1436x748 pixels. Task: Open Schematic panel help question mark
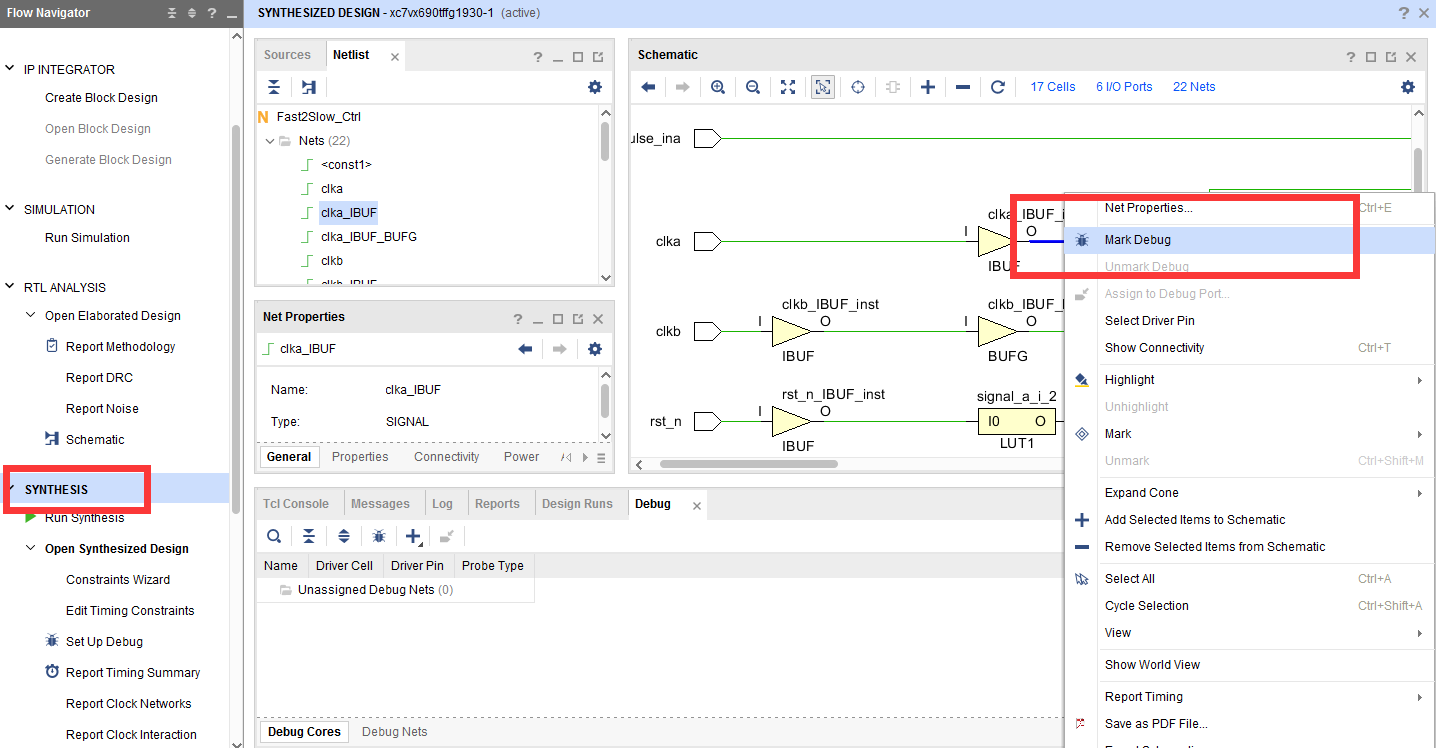(1351, 57)
